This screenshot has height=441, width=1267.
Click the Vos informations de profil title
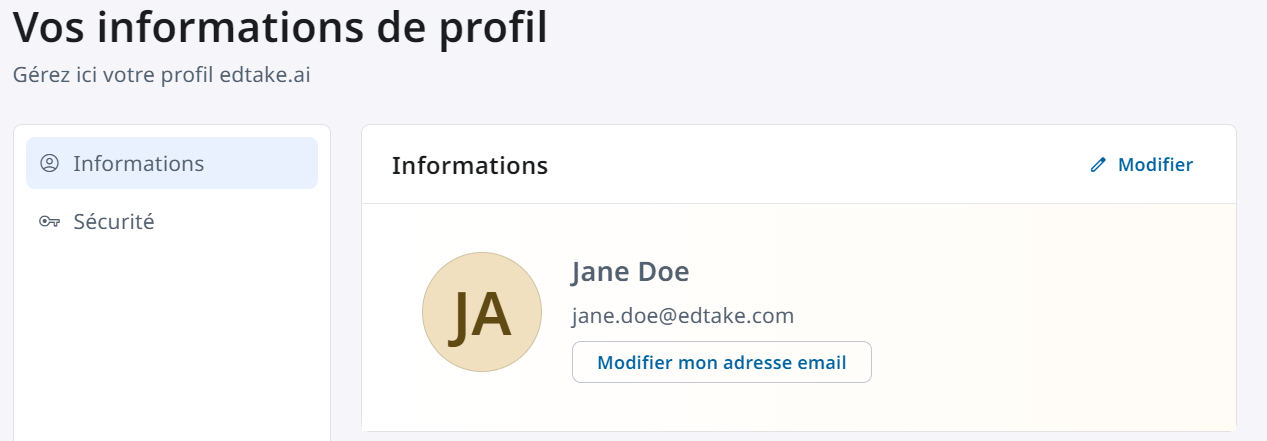click(x=280, y=27)
